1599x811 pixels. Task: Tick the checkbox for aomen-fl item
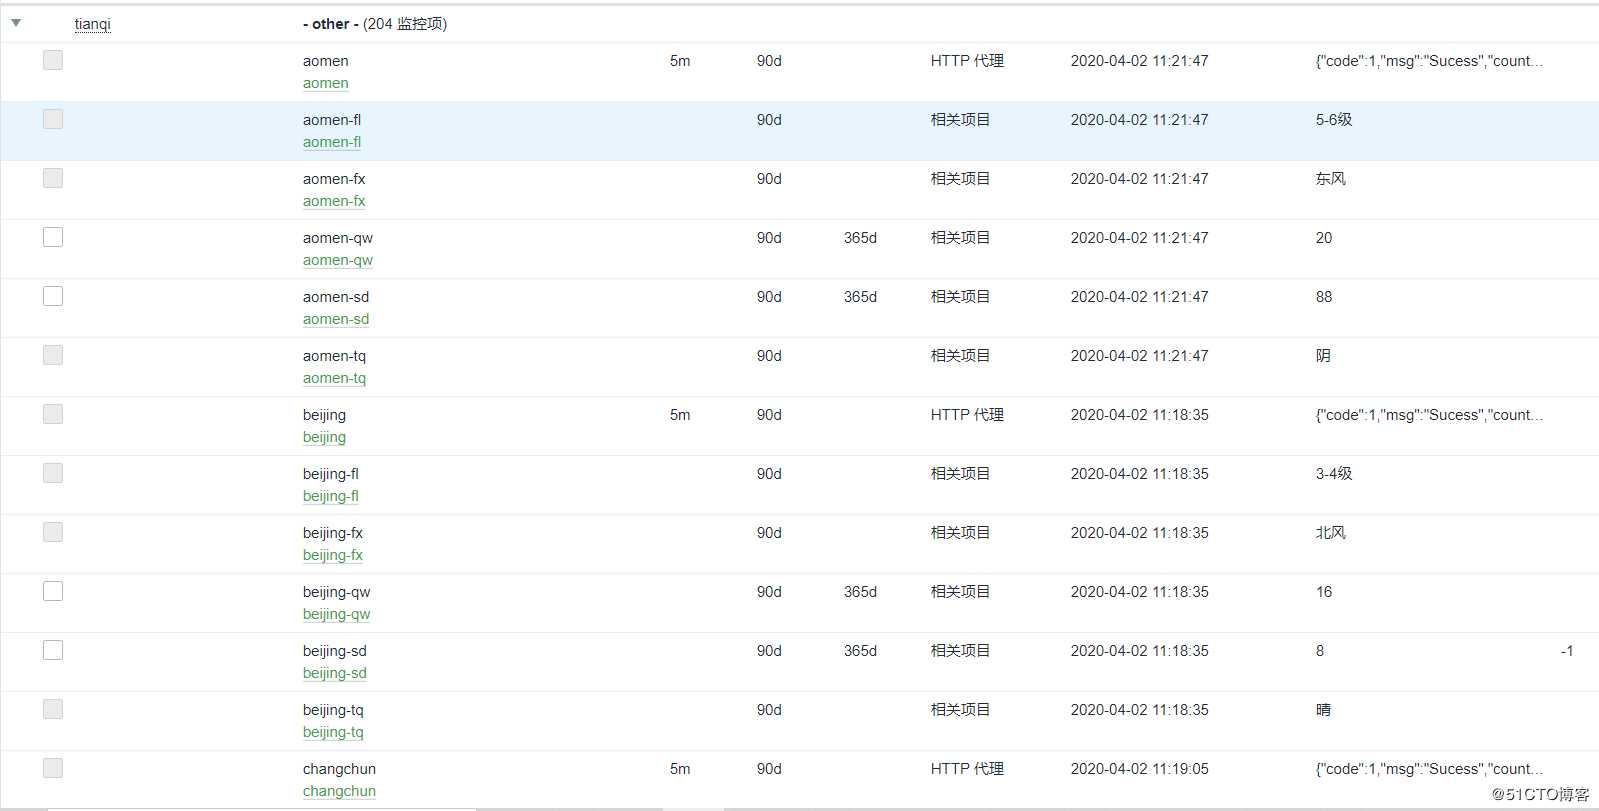pos(53,119)
